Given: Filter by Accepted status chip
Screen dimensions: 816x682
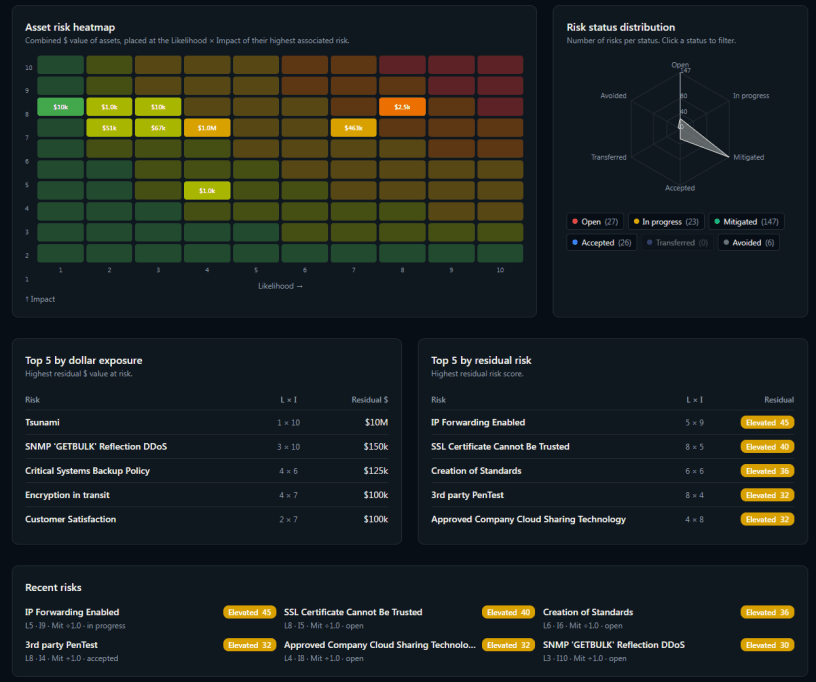Looking at the screenshot, I should 601,242.
